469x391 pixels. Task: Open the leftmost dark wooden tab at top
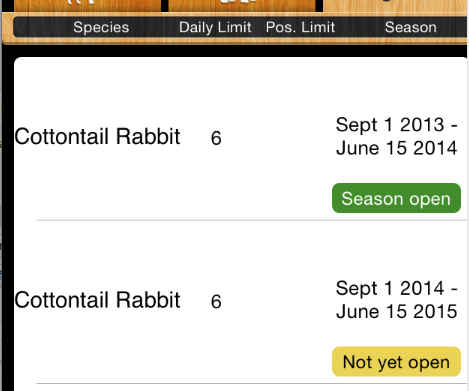[87, 6]
